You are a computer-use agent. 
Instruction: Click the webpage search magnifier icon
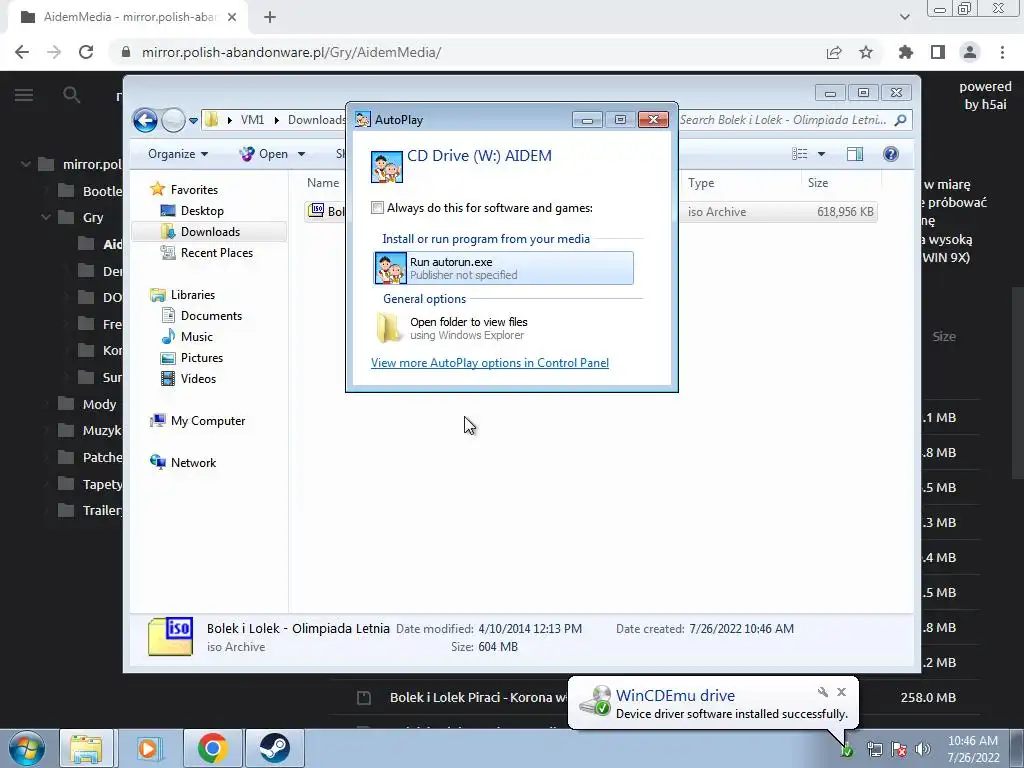(71, 95)
